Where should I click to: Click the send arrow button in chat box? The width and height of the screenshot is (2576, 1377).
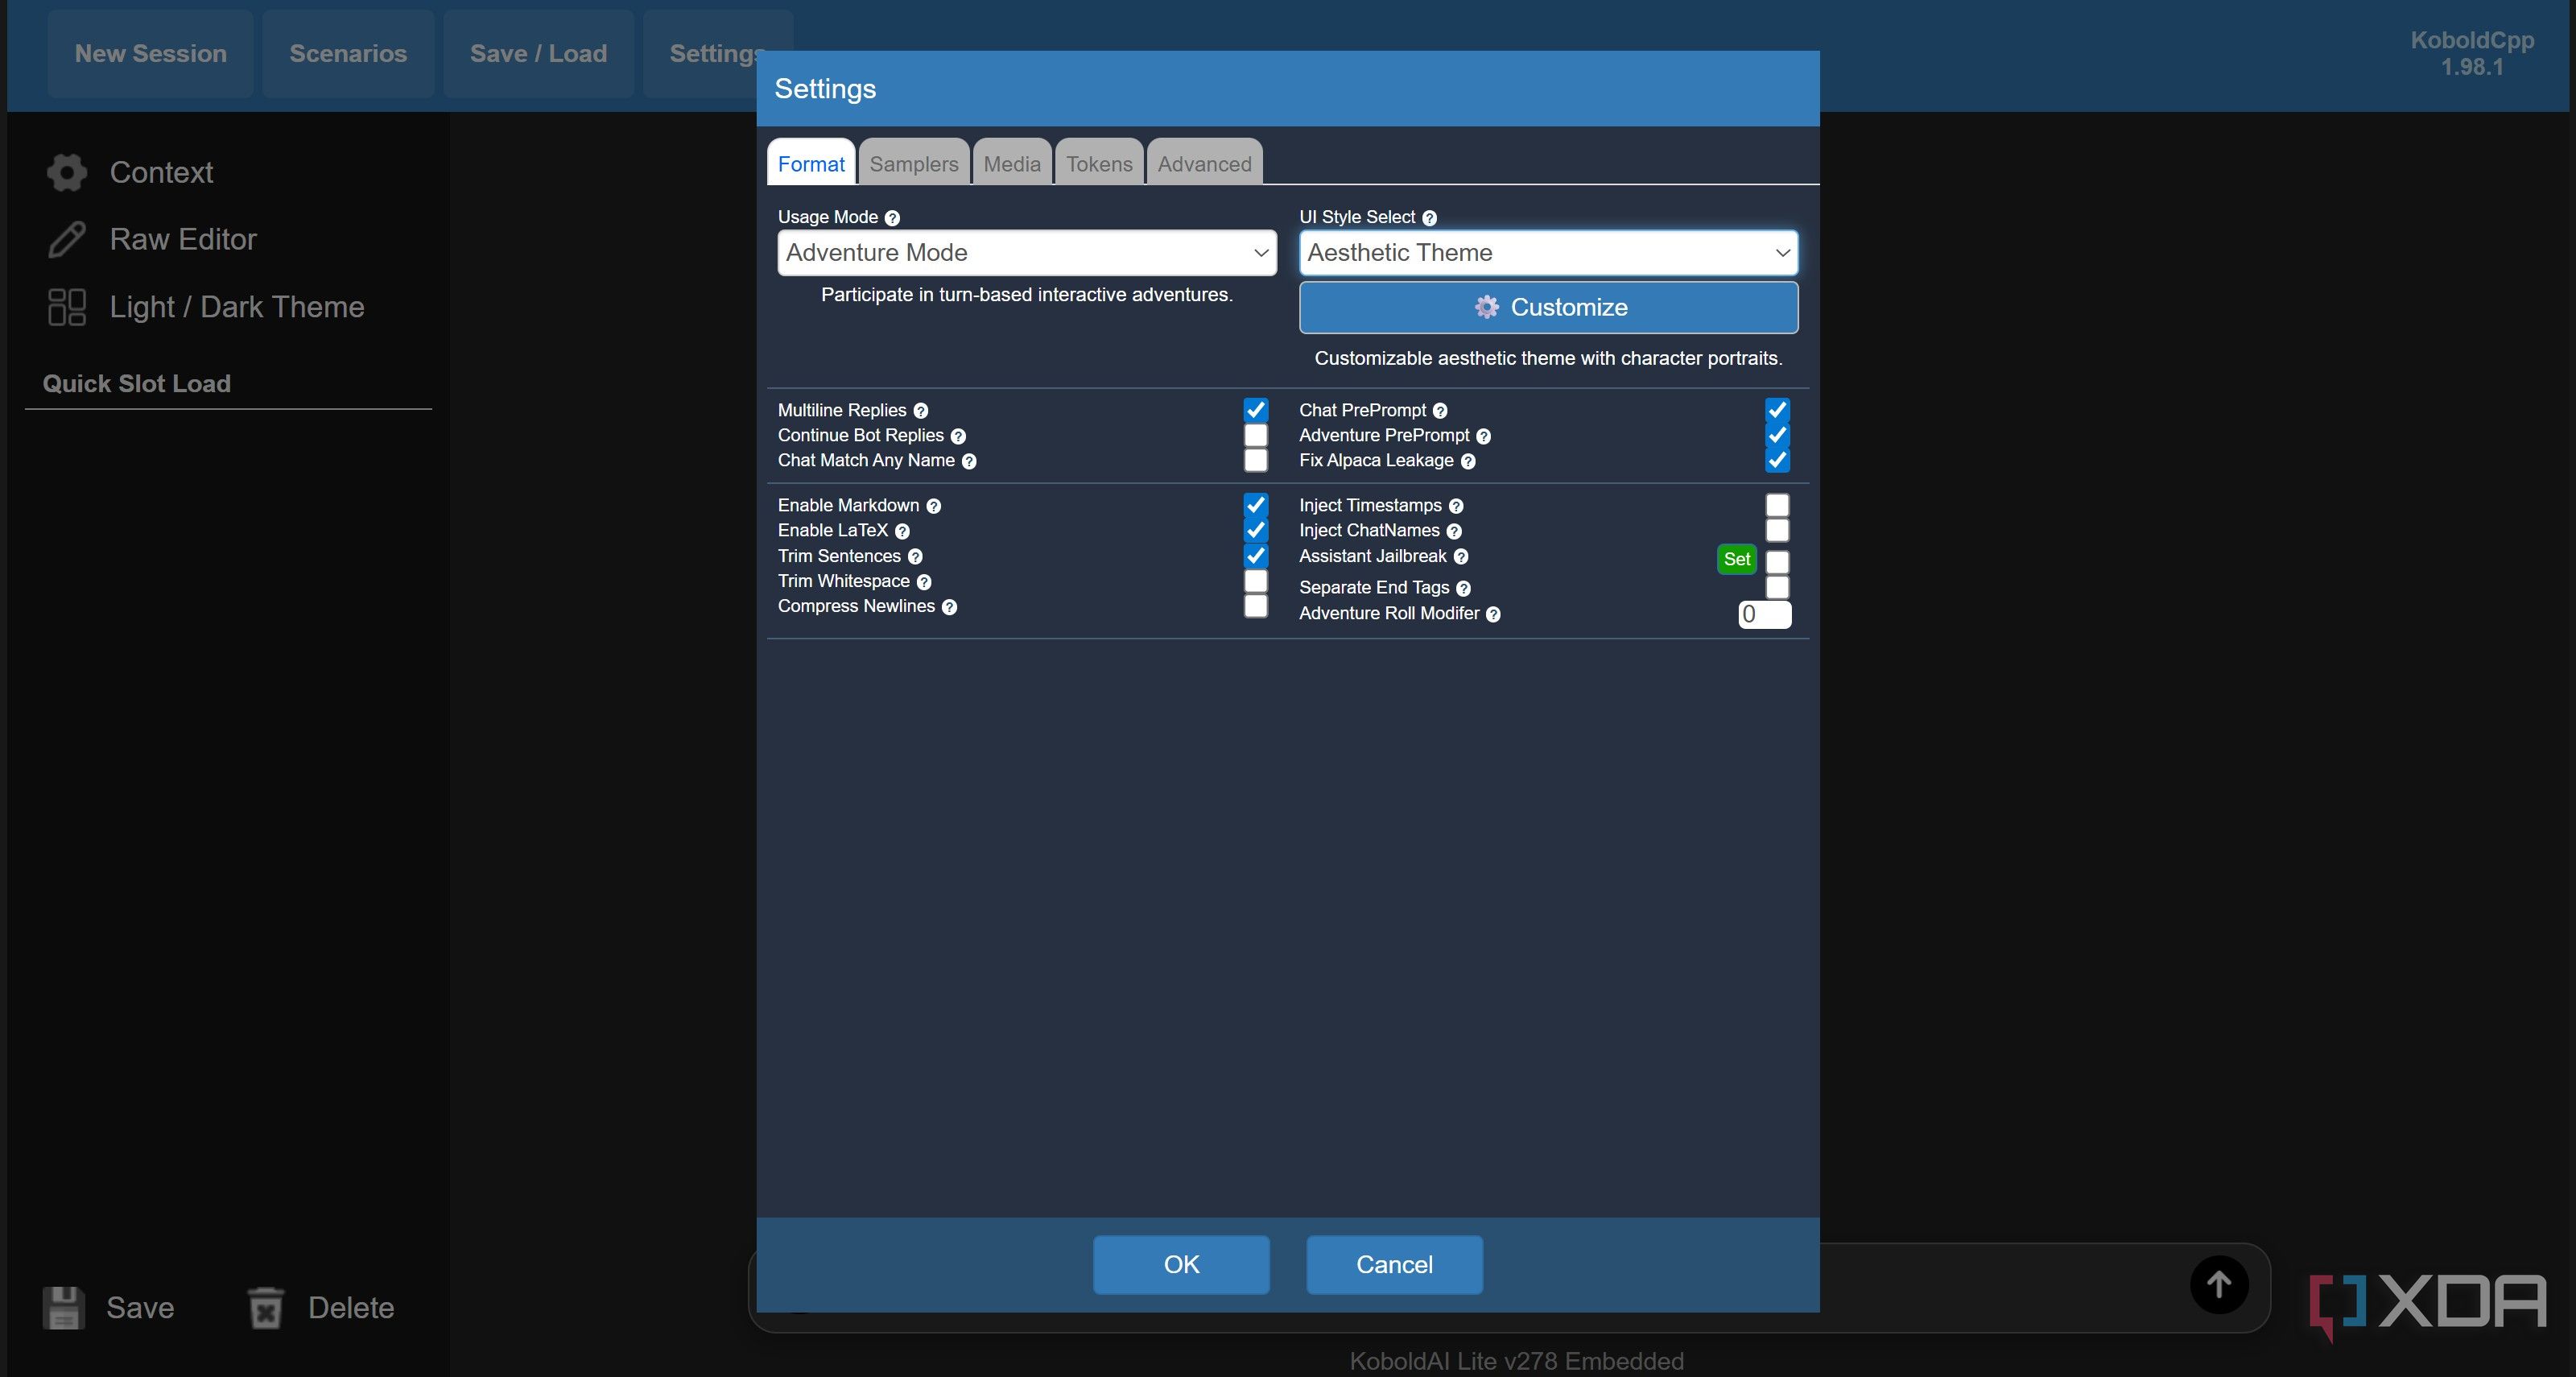[x=2219, y=1284]
